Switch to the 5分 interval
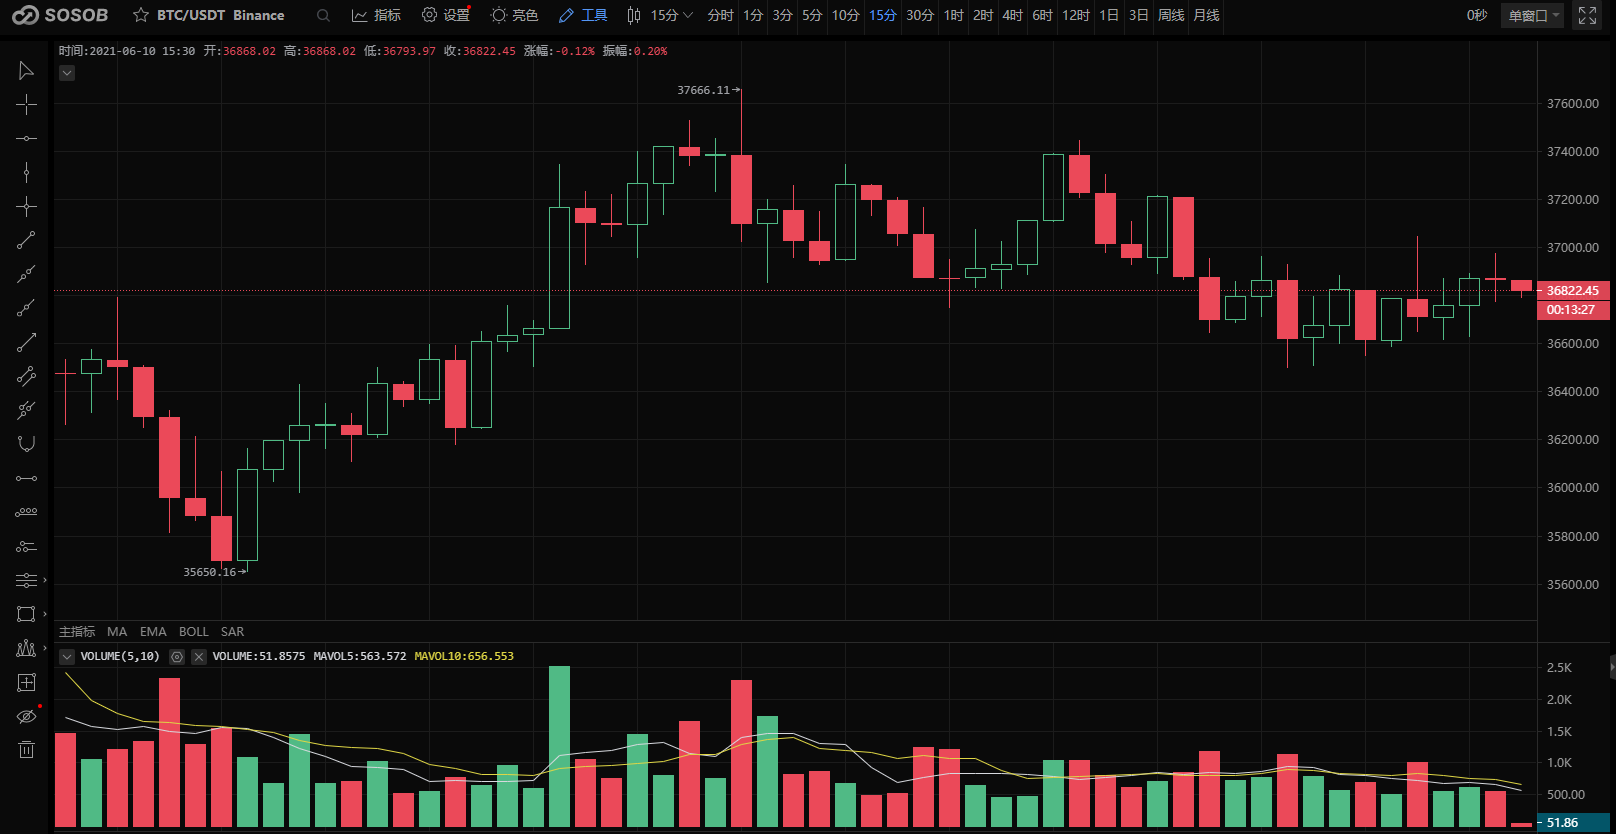Viewport: 1616px width, 834px height. (812, 15)
